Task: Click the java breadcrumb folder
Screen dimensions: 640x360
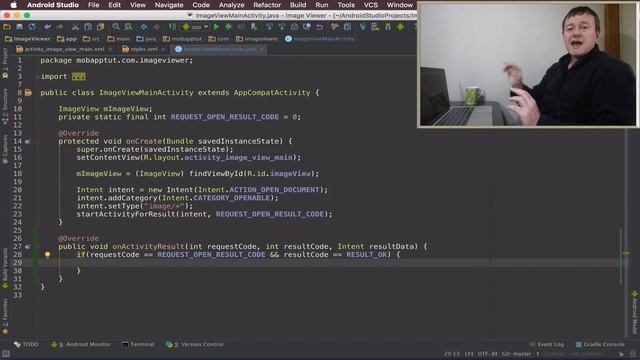Action: point(146,39)
